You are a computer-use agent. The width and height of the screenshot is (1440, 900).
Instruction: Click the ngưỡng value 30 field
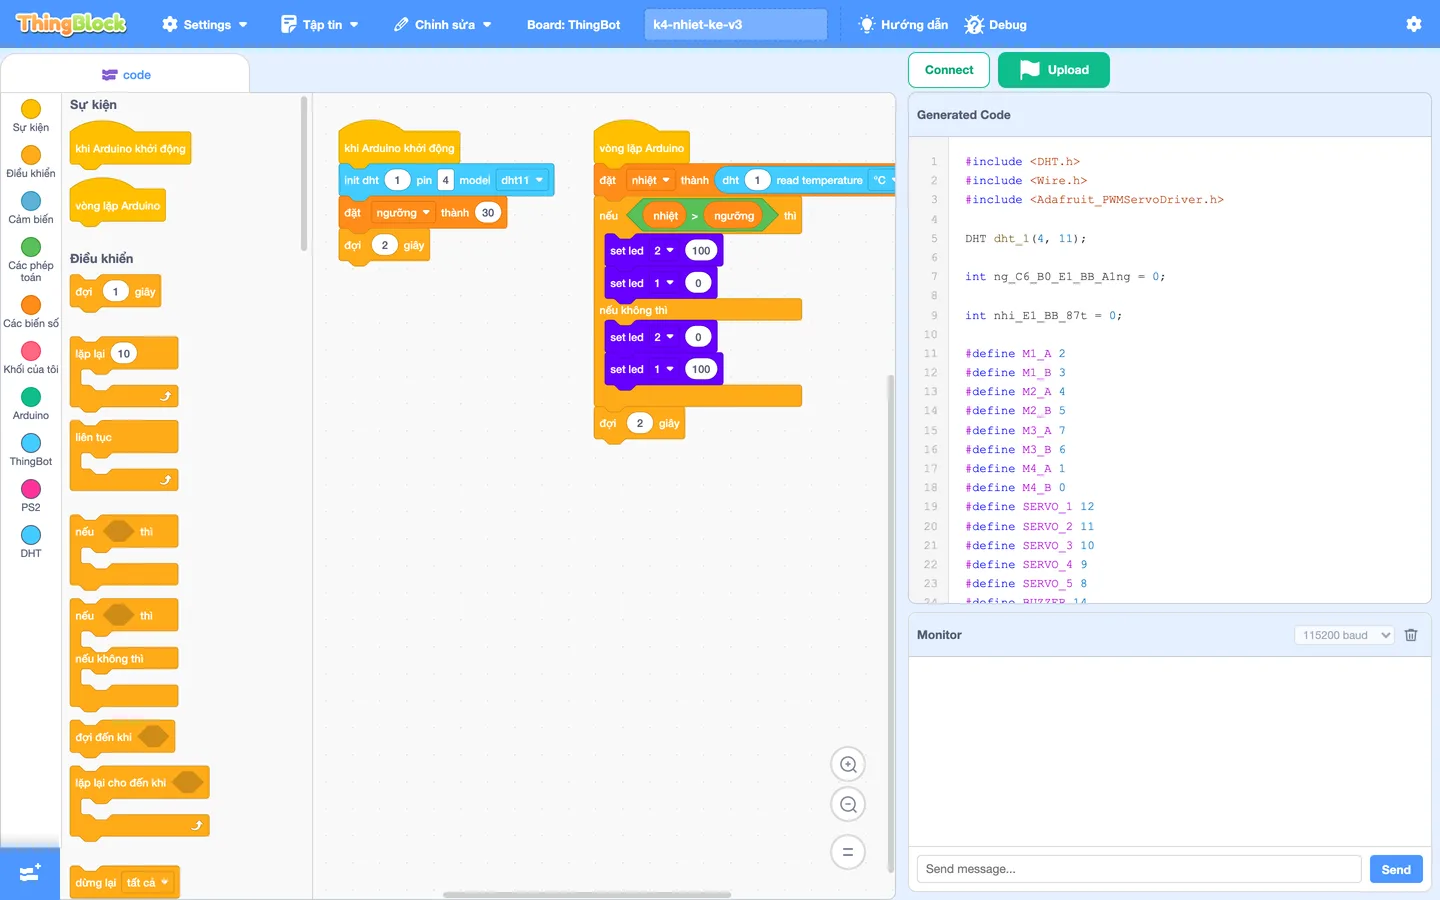(488, 213)
